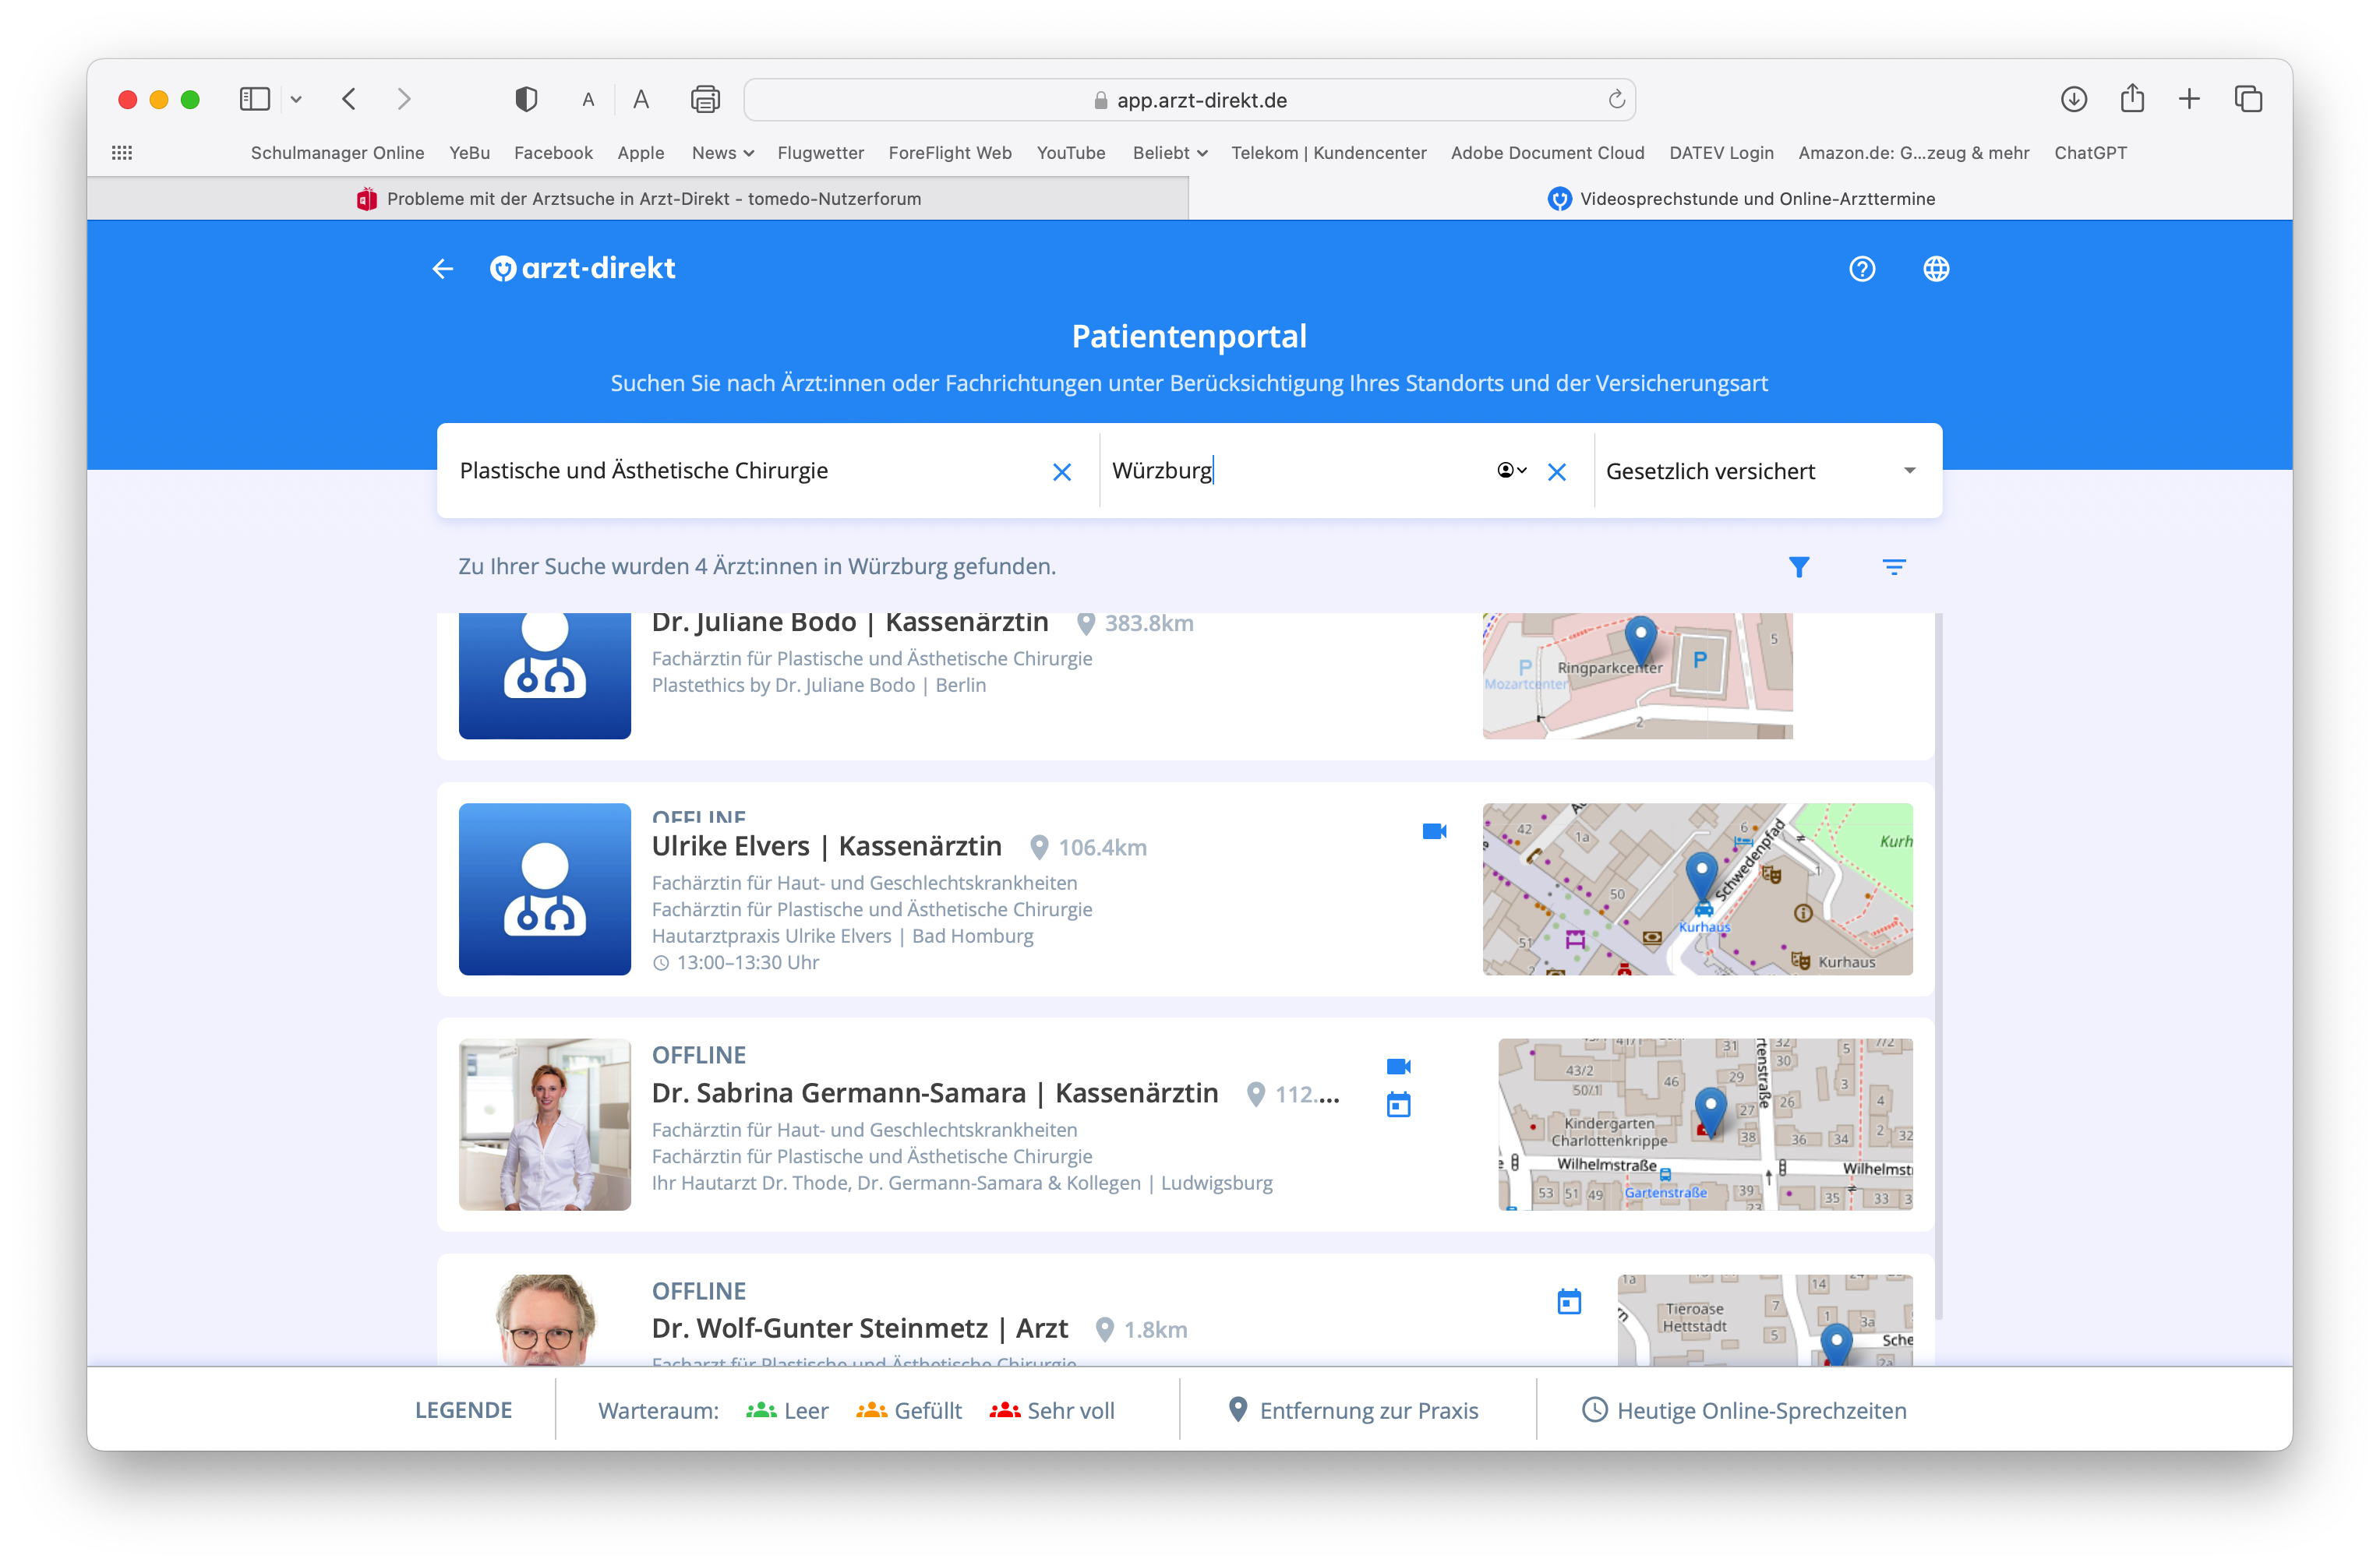2380x1566 pixels.
Task: Open DATEV Login bookmark
Action: click(1721, 152)
